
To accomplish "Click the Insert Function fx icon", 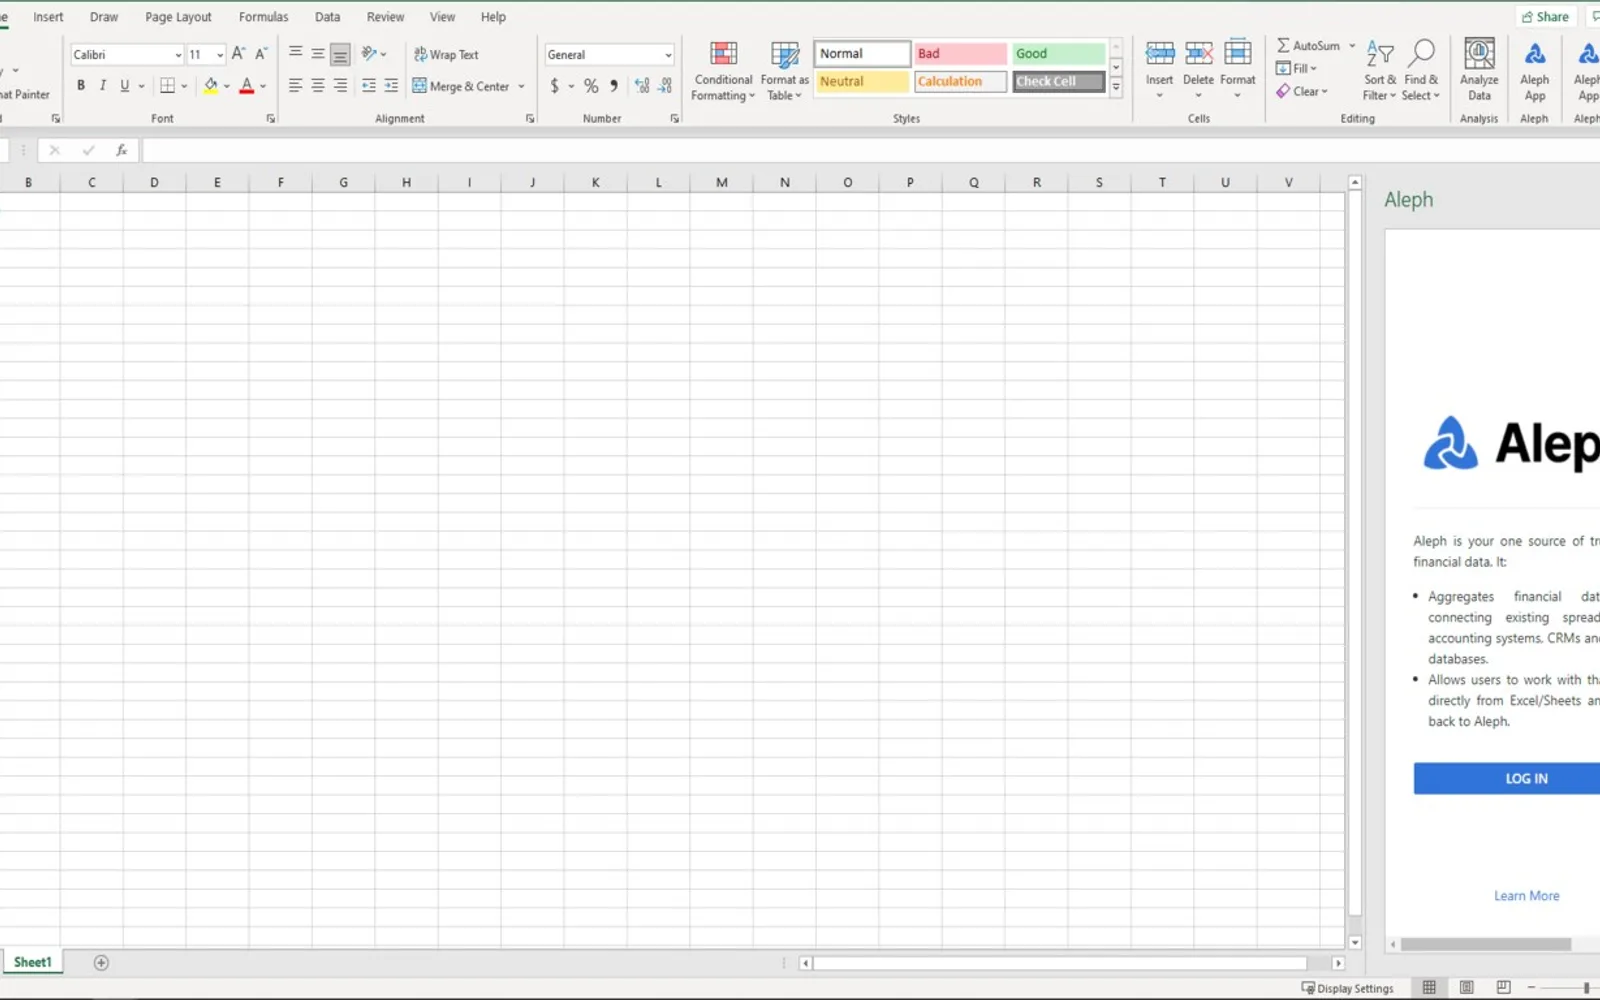I will pyautogui.click(x=121, y=151).
